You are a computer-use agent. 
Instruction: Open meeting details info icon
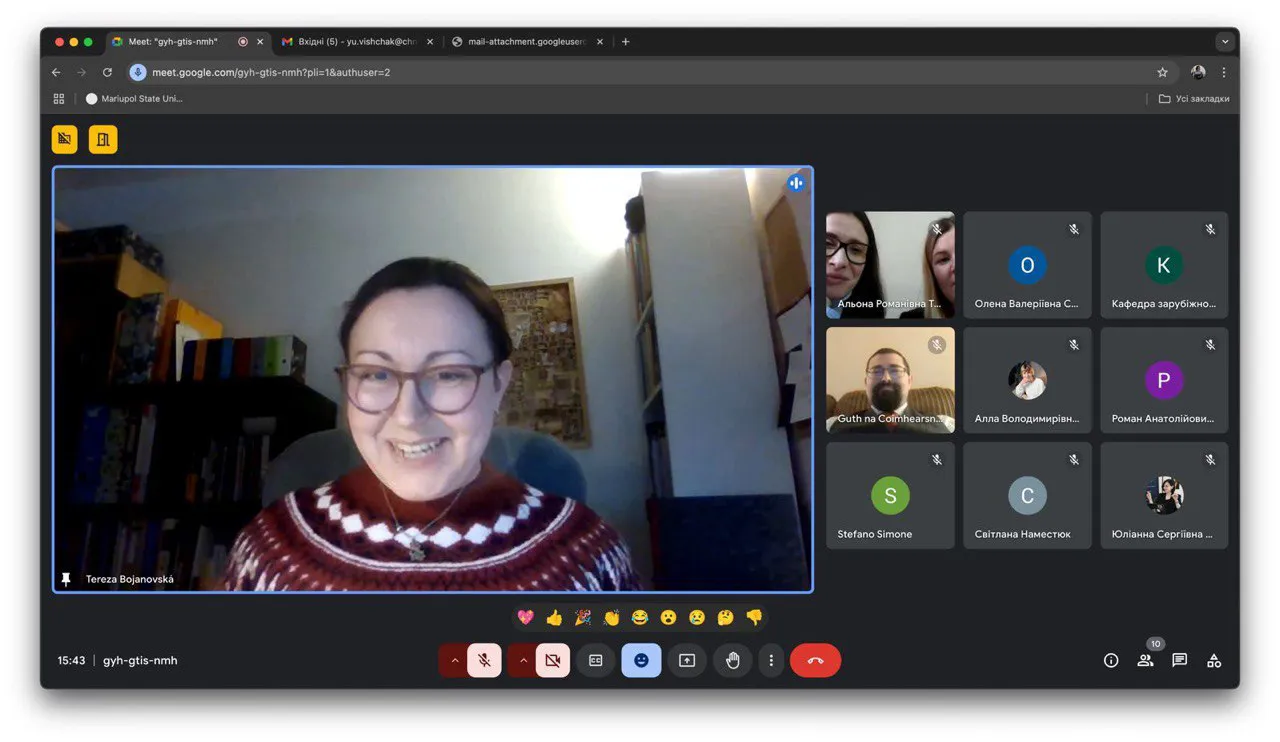(x=1110, y=661)
